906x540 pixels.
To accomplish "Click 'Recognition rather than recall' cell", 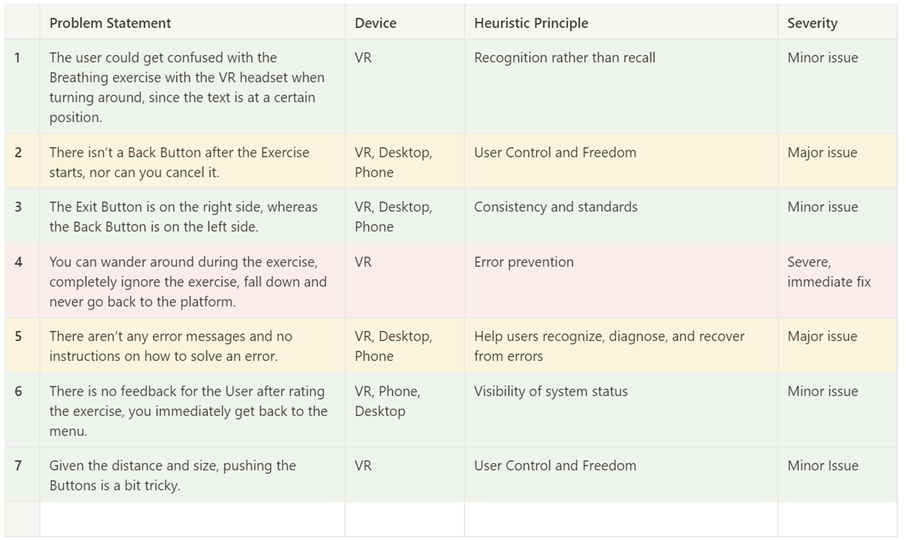I will coord(621,87).
